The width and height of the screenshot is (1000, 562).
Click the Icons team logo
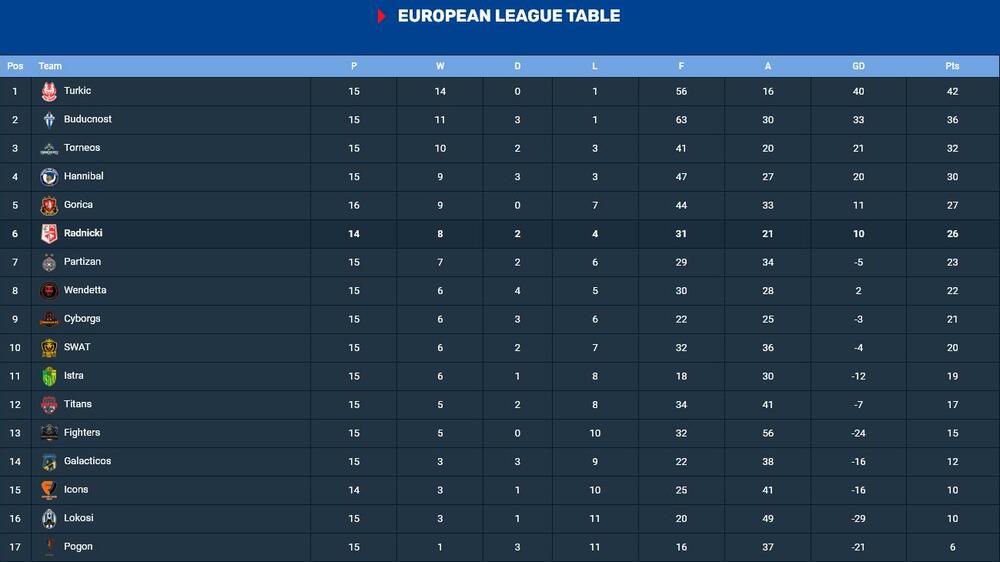pyautogui.click(x=49, y=491)
